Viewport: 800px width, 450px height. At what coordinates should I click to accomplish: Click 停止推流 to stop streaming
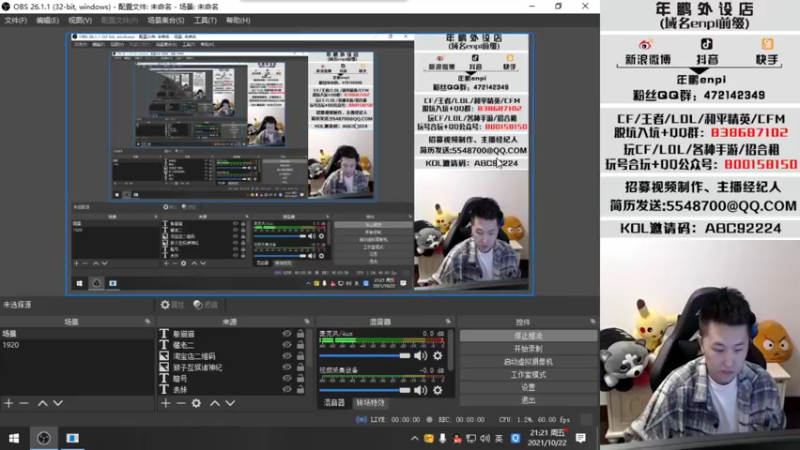click(x=528, y=336)
